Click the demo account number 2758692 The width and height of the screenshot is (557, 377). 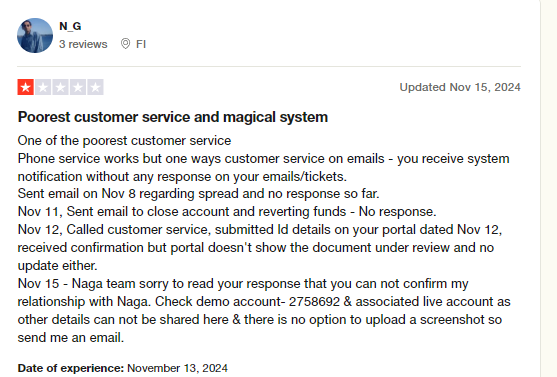pyautogui.click(x=314, y=301)
